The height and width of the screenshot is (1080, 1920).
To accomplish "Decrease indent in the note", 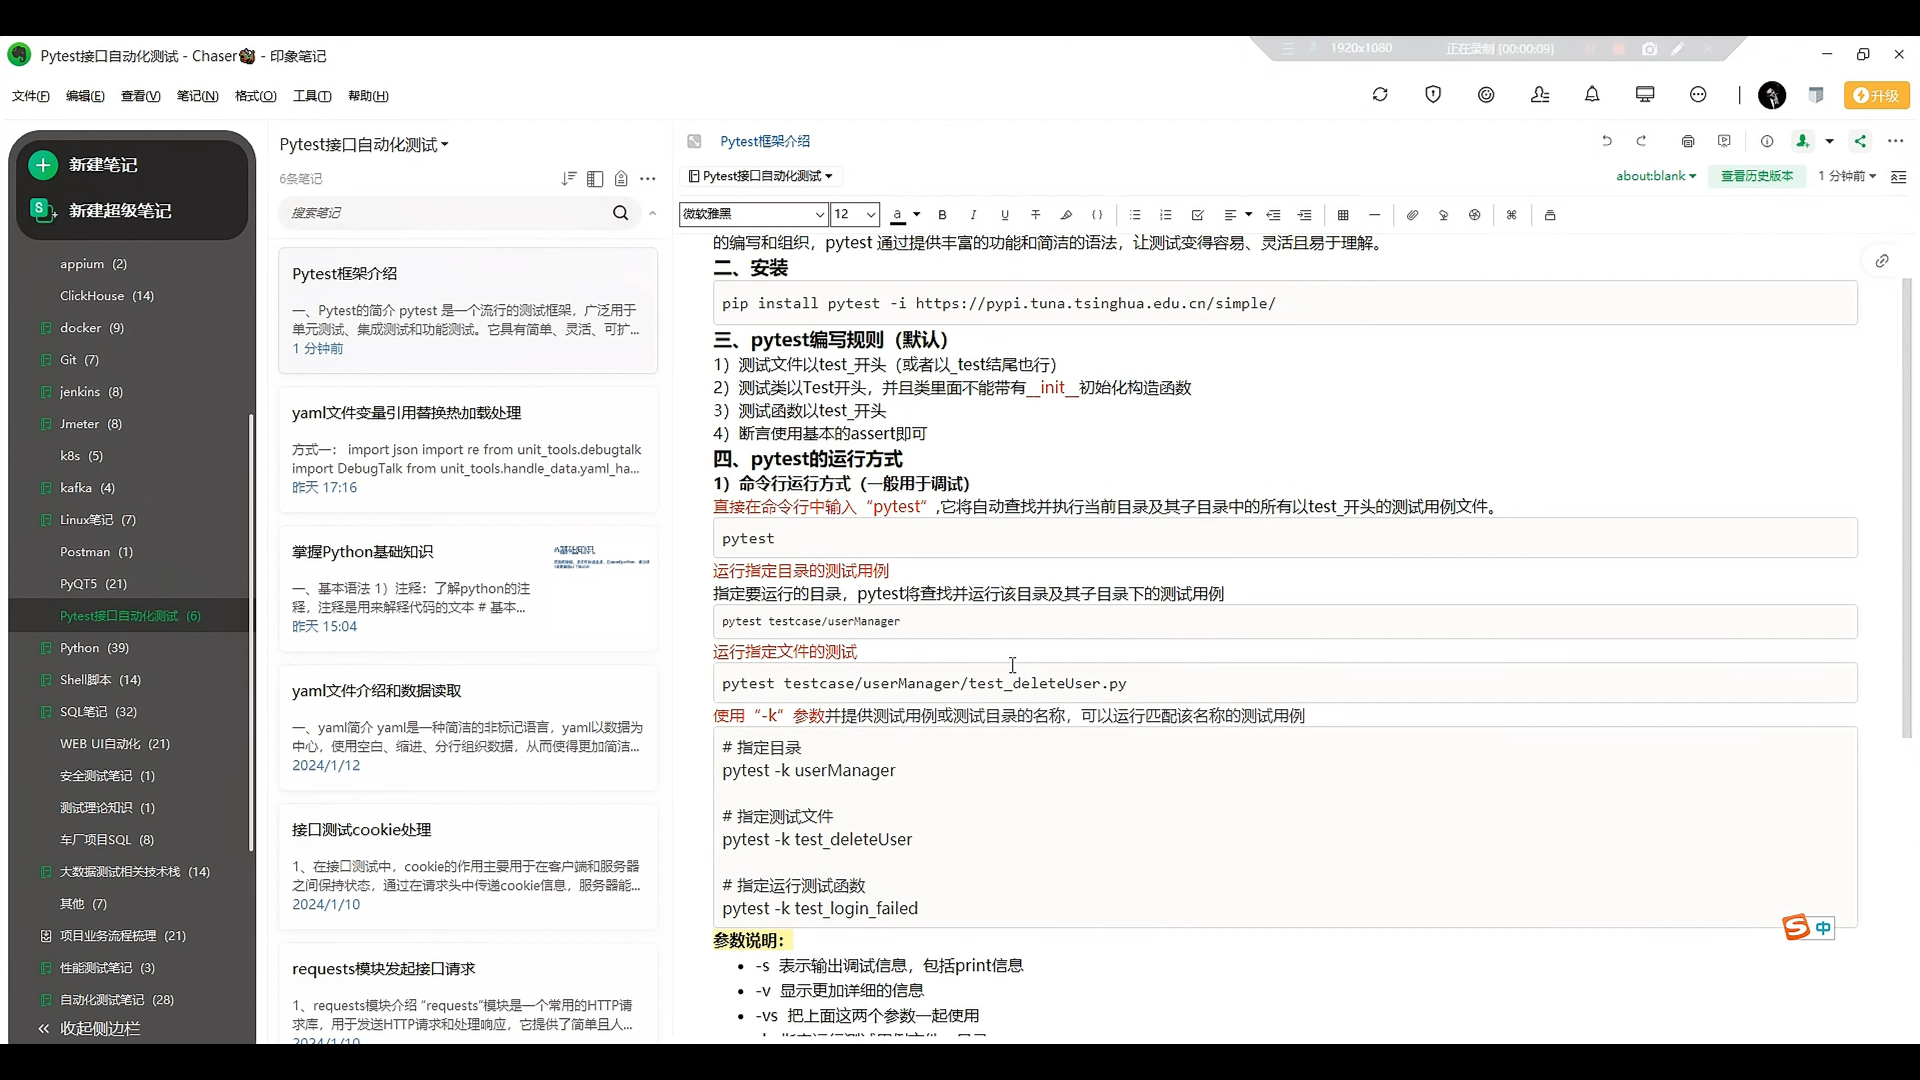I will click(x=1273, y=215).
